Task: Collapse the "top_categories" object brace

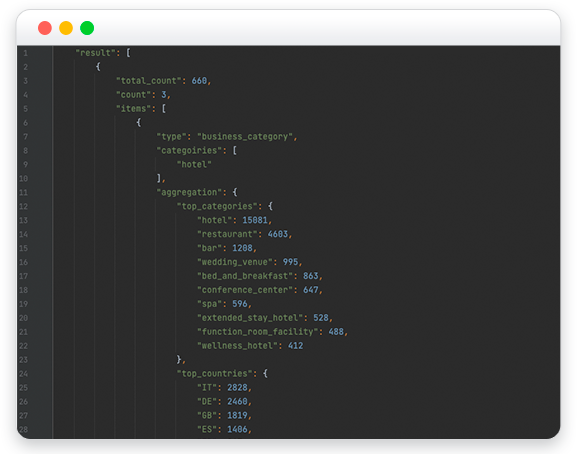Action: coord(270,206)
